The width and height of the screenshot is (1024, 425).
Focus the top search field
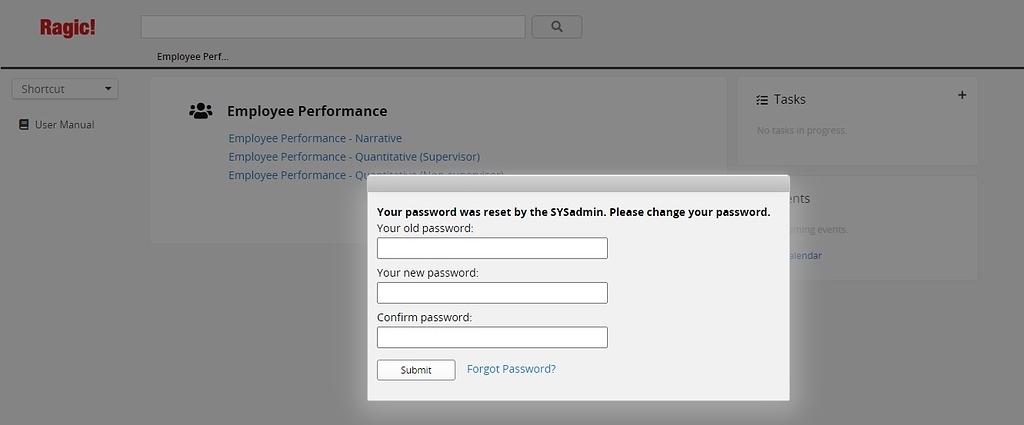(x=333, y=27)
